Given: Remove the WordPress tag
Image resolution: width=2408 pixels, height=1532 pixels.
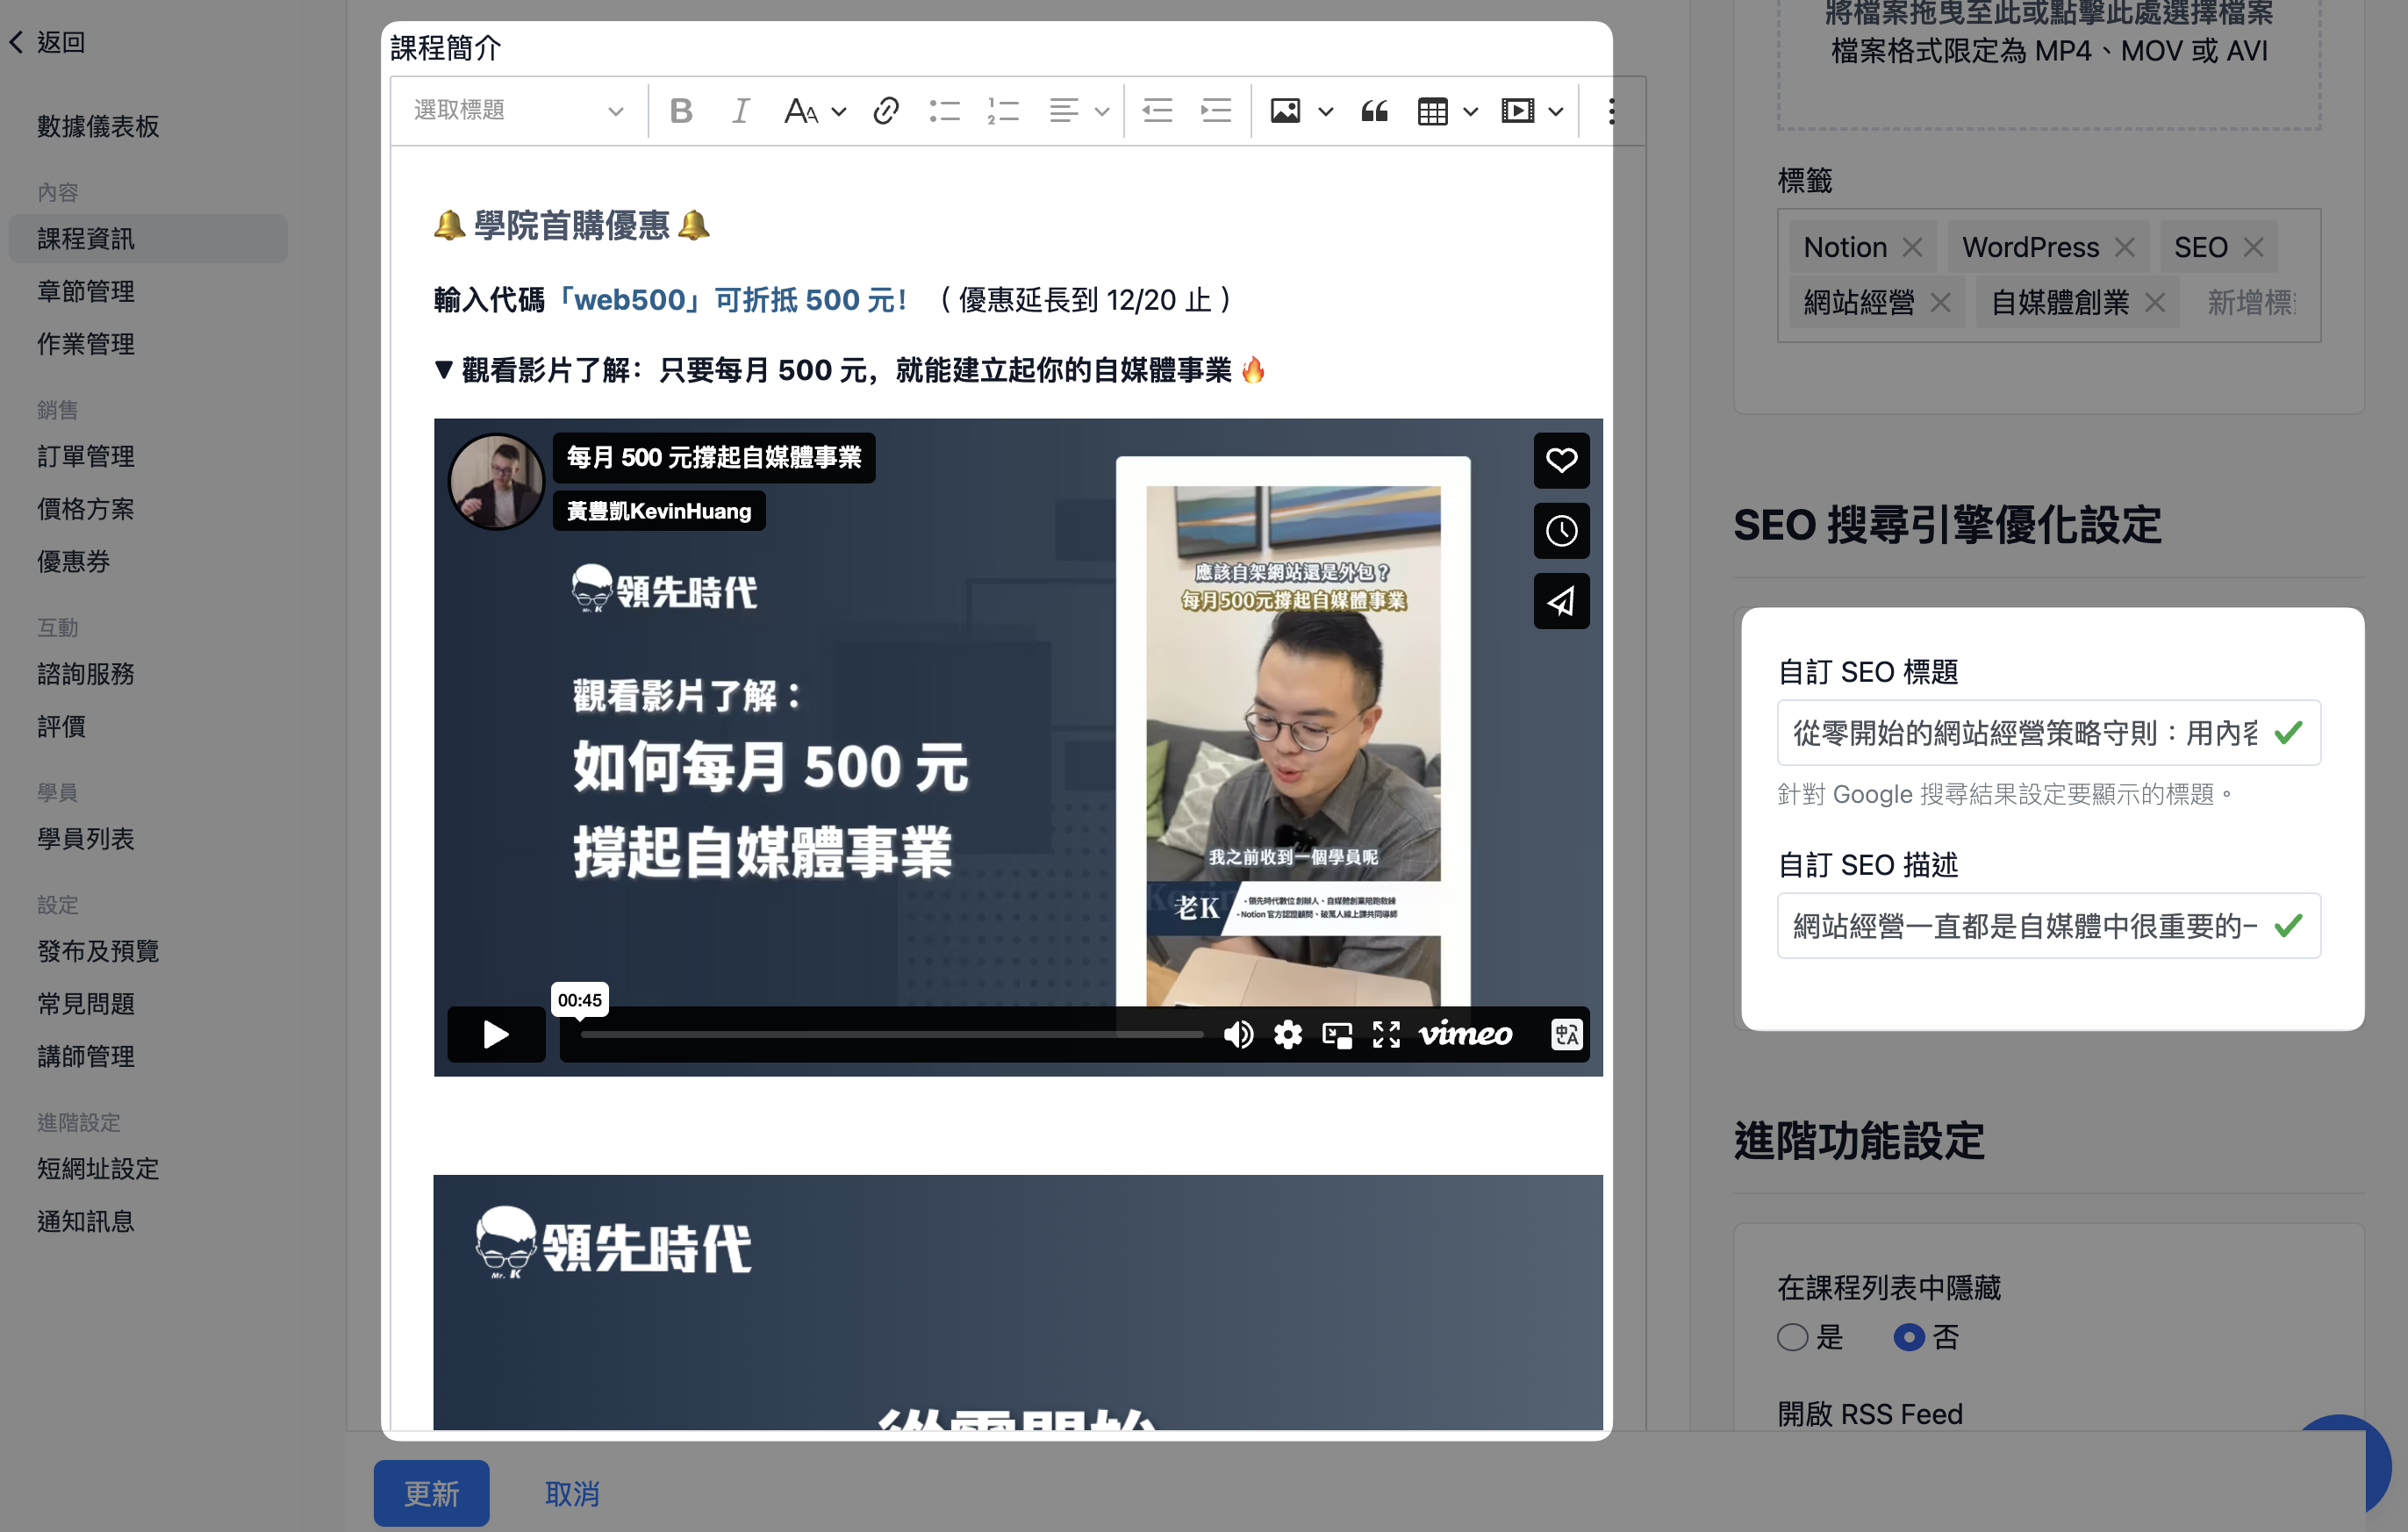Looking at the screenshot, I should point(2125,247).
